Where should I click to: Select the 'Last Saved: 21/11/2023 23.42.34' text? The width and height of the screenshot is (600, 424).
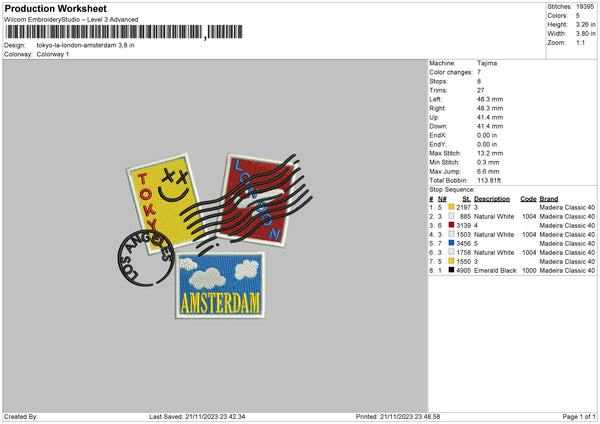(197, 416)
